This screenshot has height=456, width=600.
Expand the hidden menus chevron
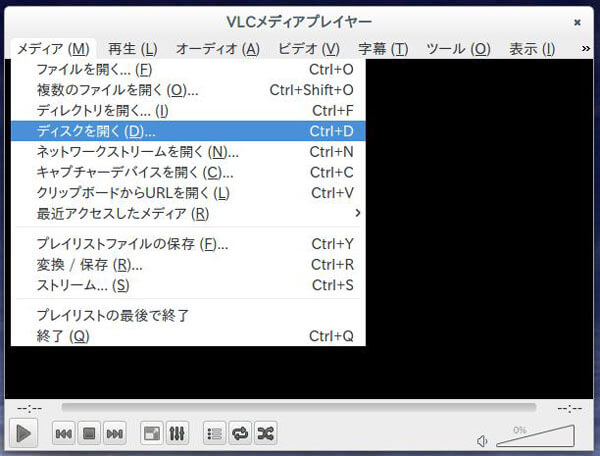585,49
